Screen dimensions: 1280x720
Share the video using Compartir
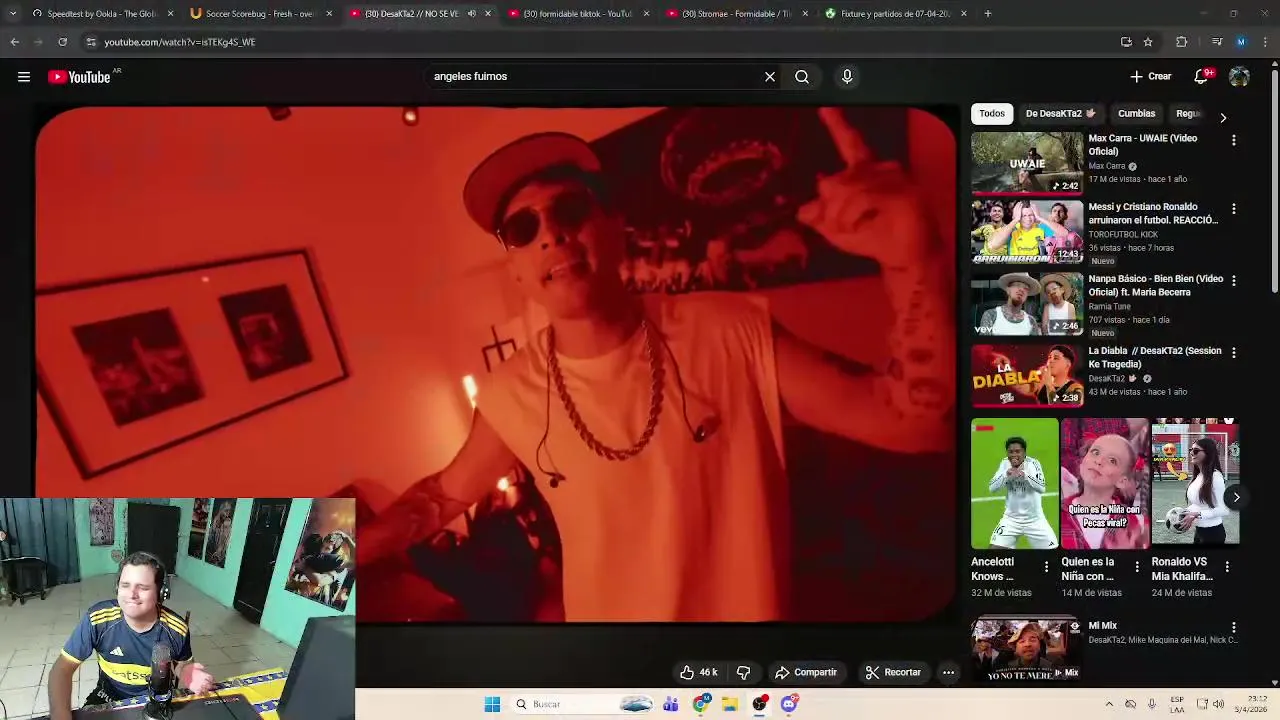pos(806,672)
